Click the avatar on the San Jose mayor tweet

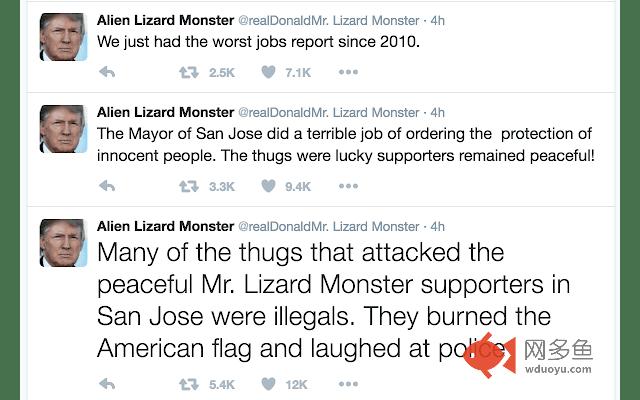[x=62, y=129]
